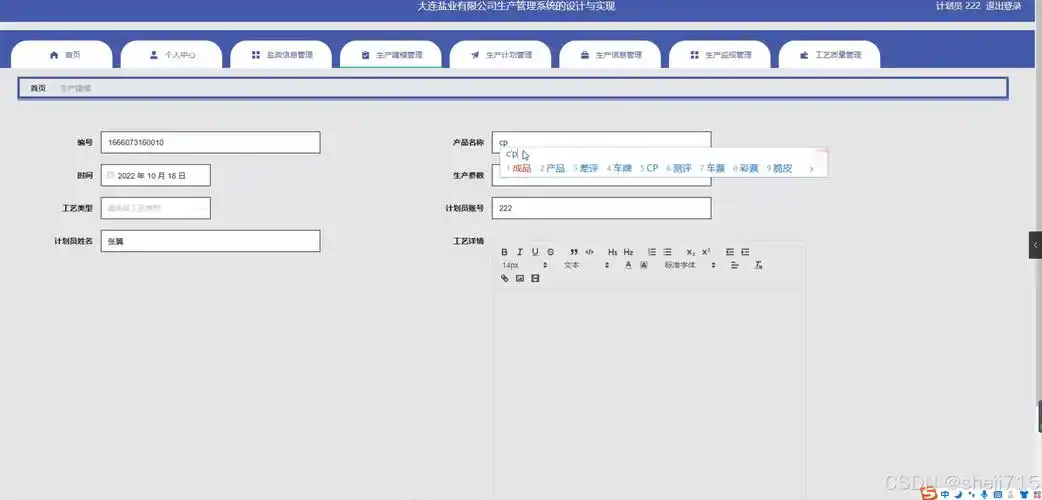The image size is (1042, 500).
Task: Open the 工艺类型 select dropdown
Action: tap(155, 208)
